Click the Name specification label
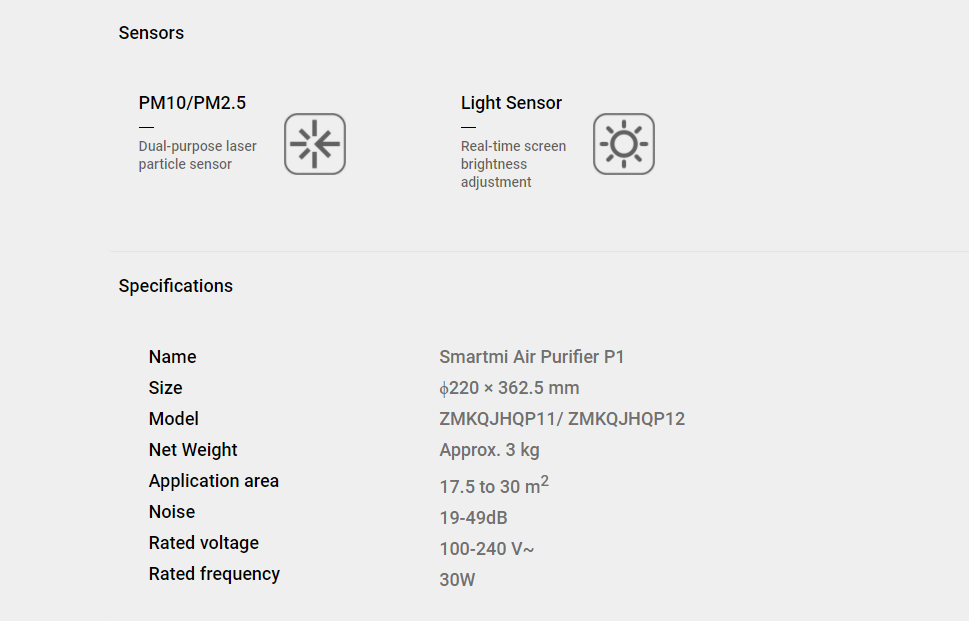This screenshot has width=969, height=621. [x=172, y=357]
